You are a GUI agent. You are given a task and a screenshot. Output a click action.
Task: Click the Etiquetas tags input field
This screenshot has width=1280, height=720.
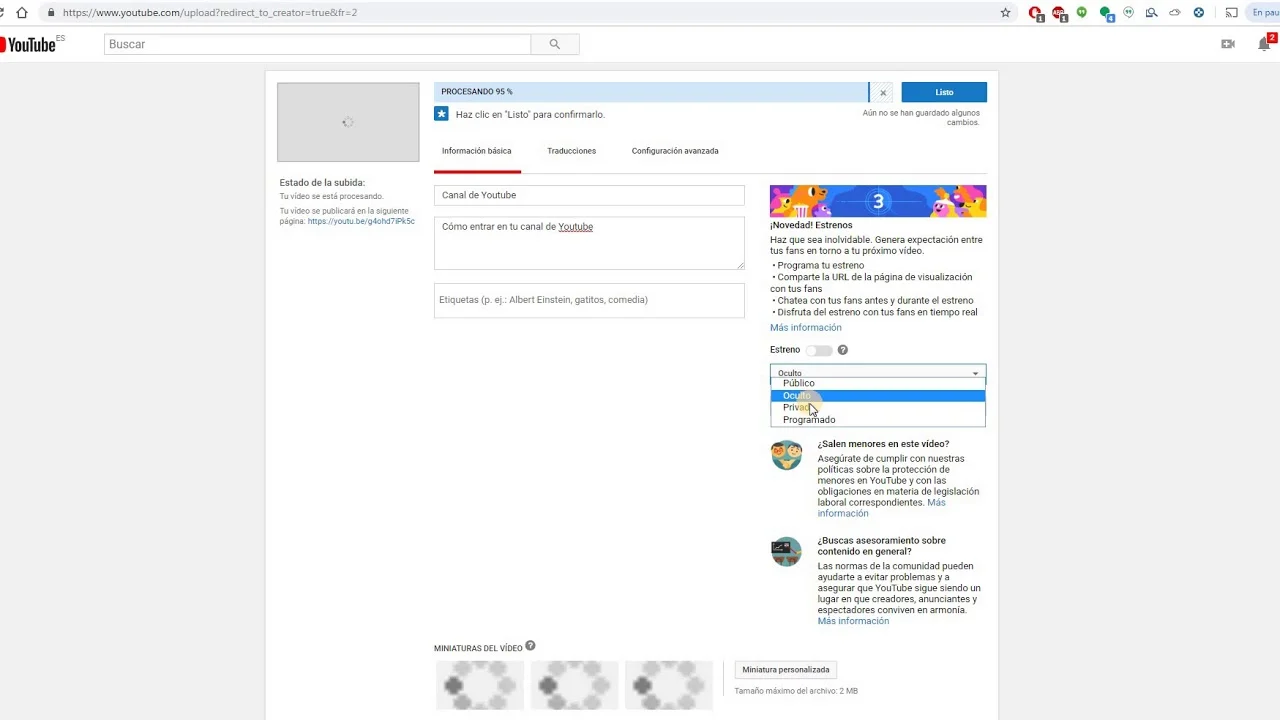[x=589, y=300]
